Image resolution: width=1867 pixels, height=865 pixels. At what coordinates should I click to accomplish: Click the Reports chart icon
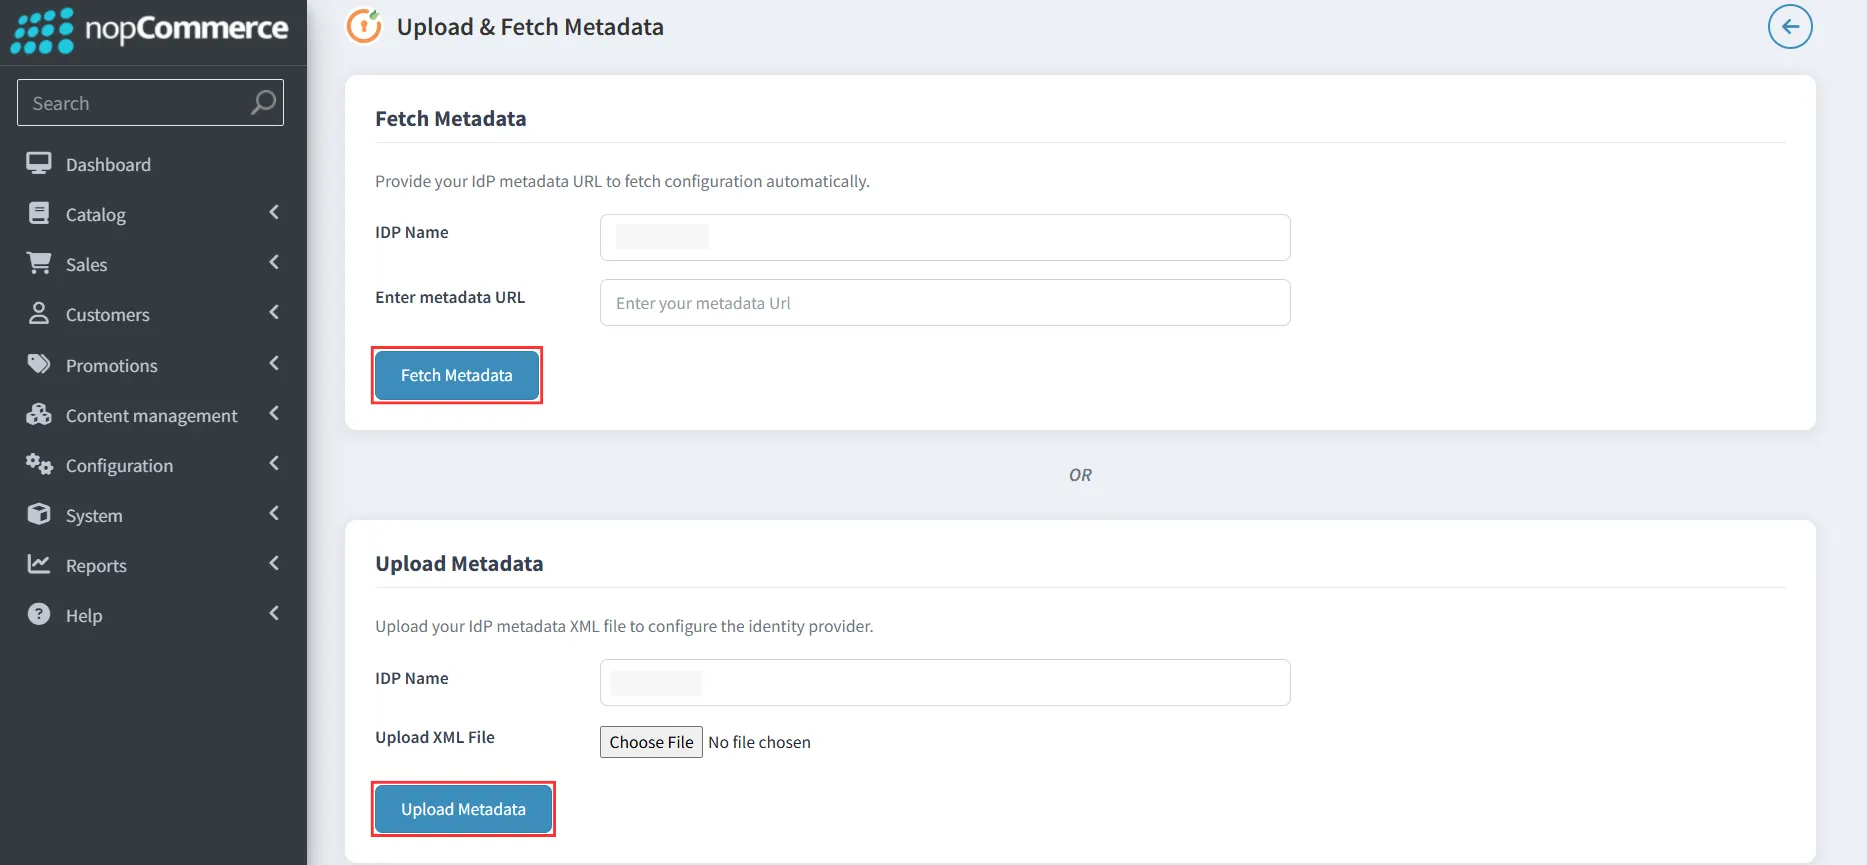39,564
